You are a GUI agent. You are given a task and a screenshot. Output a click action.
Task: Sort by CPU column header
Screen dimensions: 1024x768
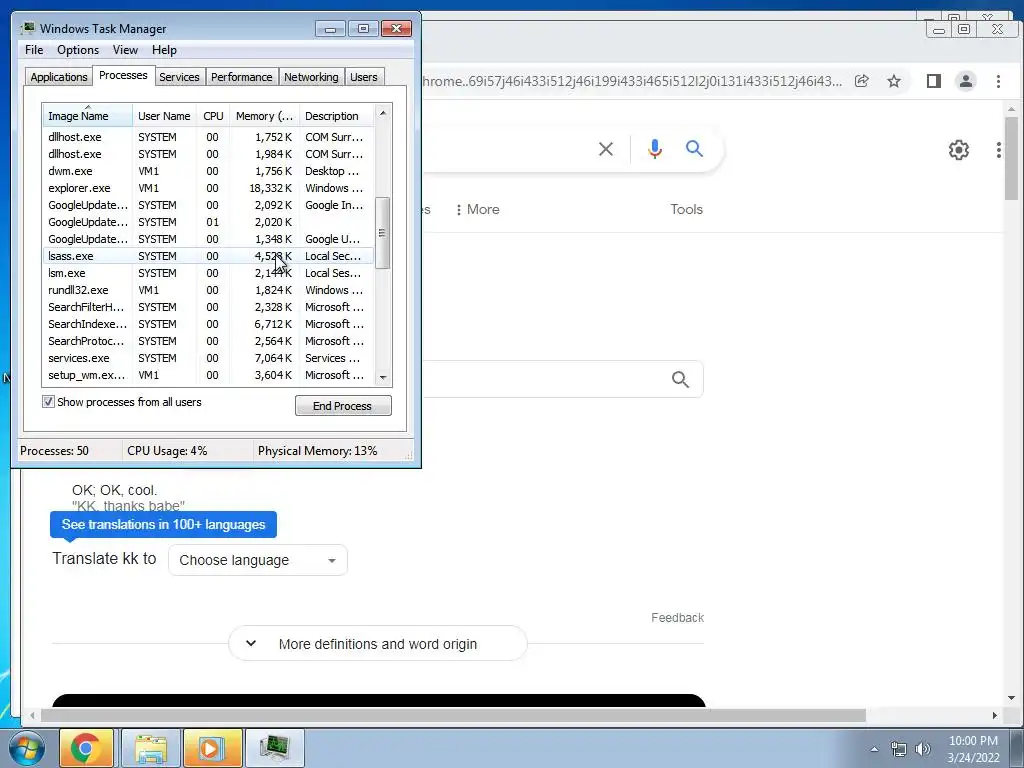[x=213, y=116]
